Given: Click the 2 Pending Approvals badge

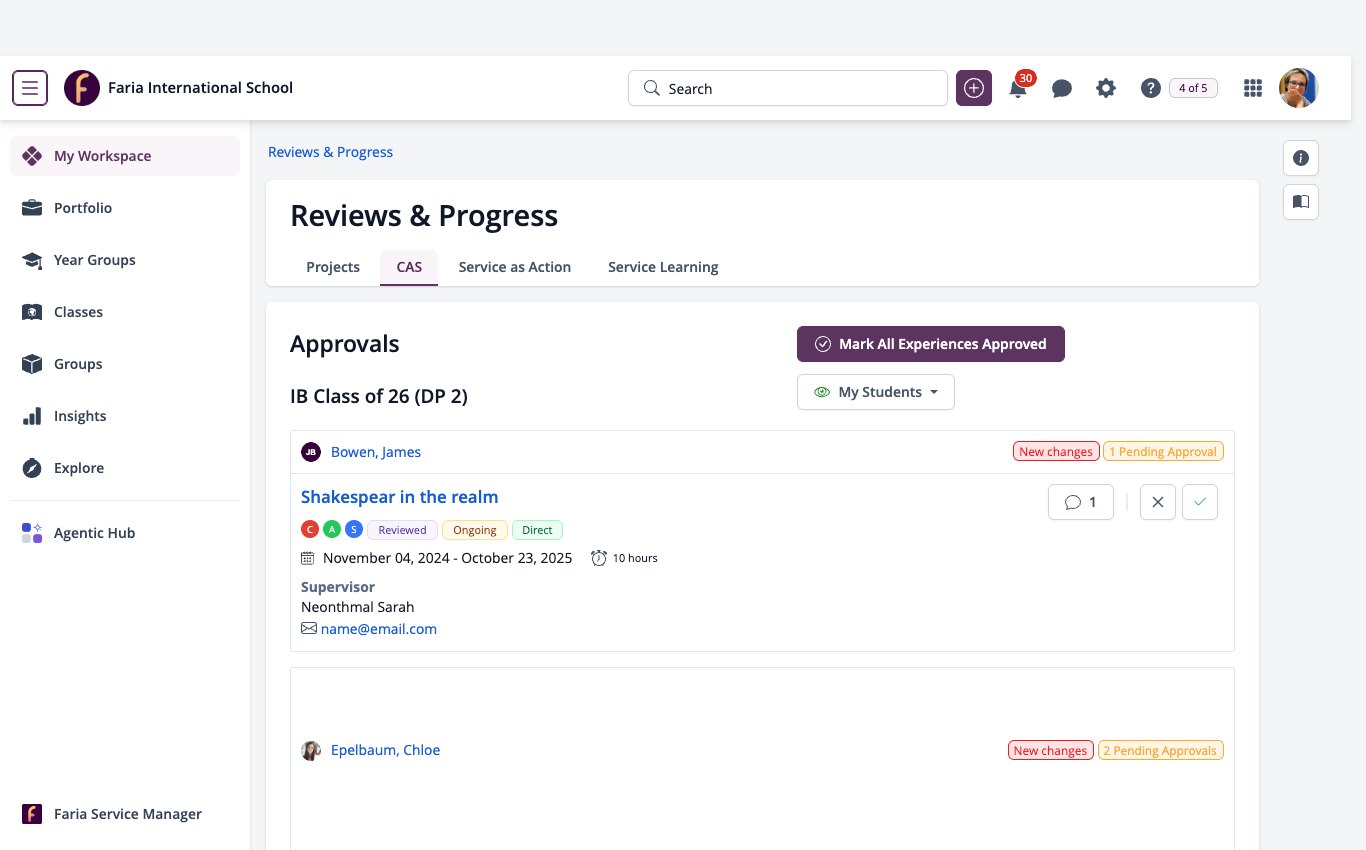Looking at the screenshot, I should 1161,750.
